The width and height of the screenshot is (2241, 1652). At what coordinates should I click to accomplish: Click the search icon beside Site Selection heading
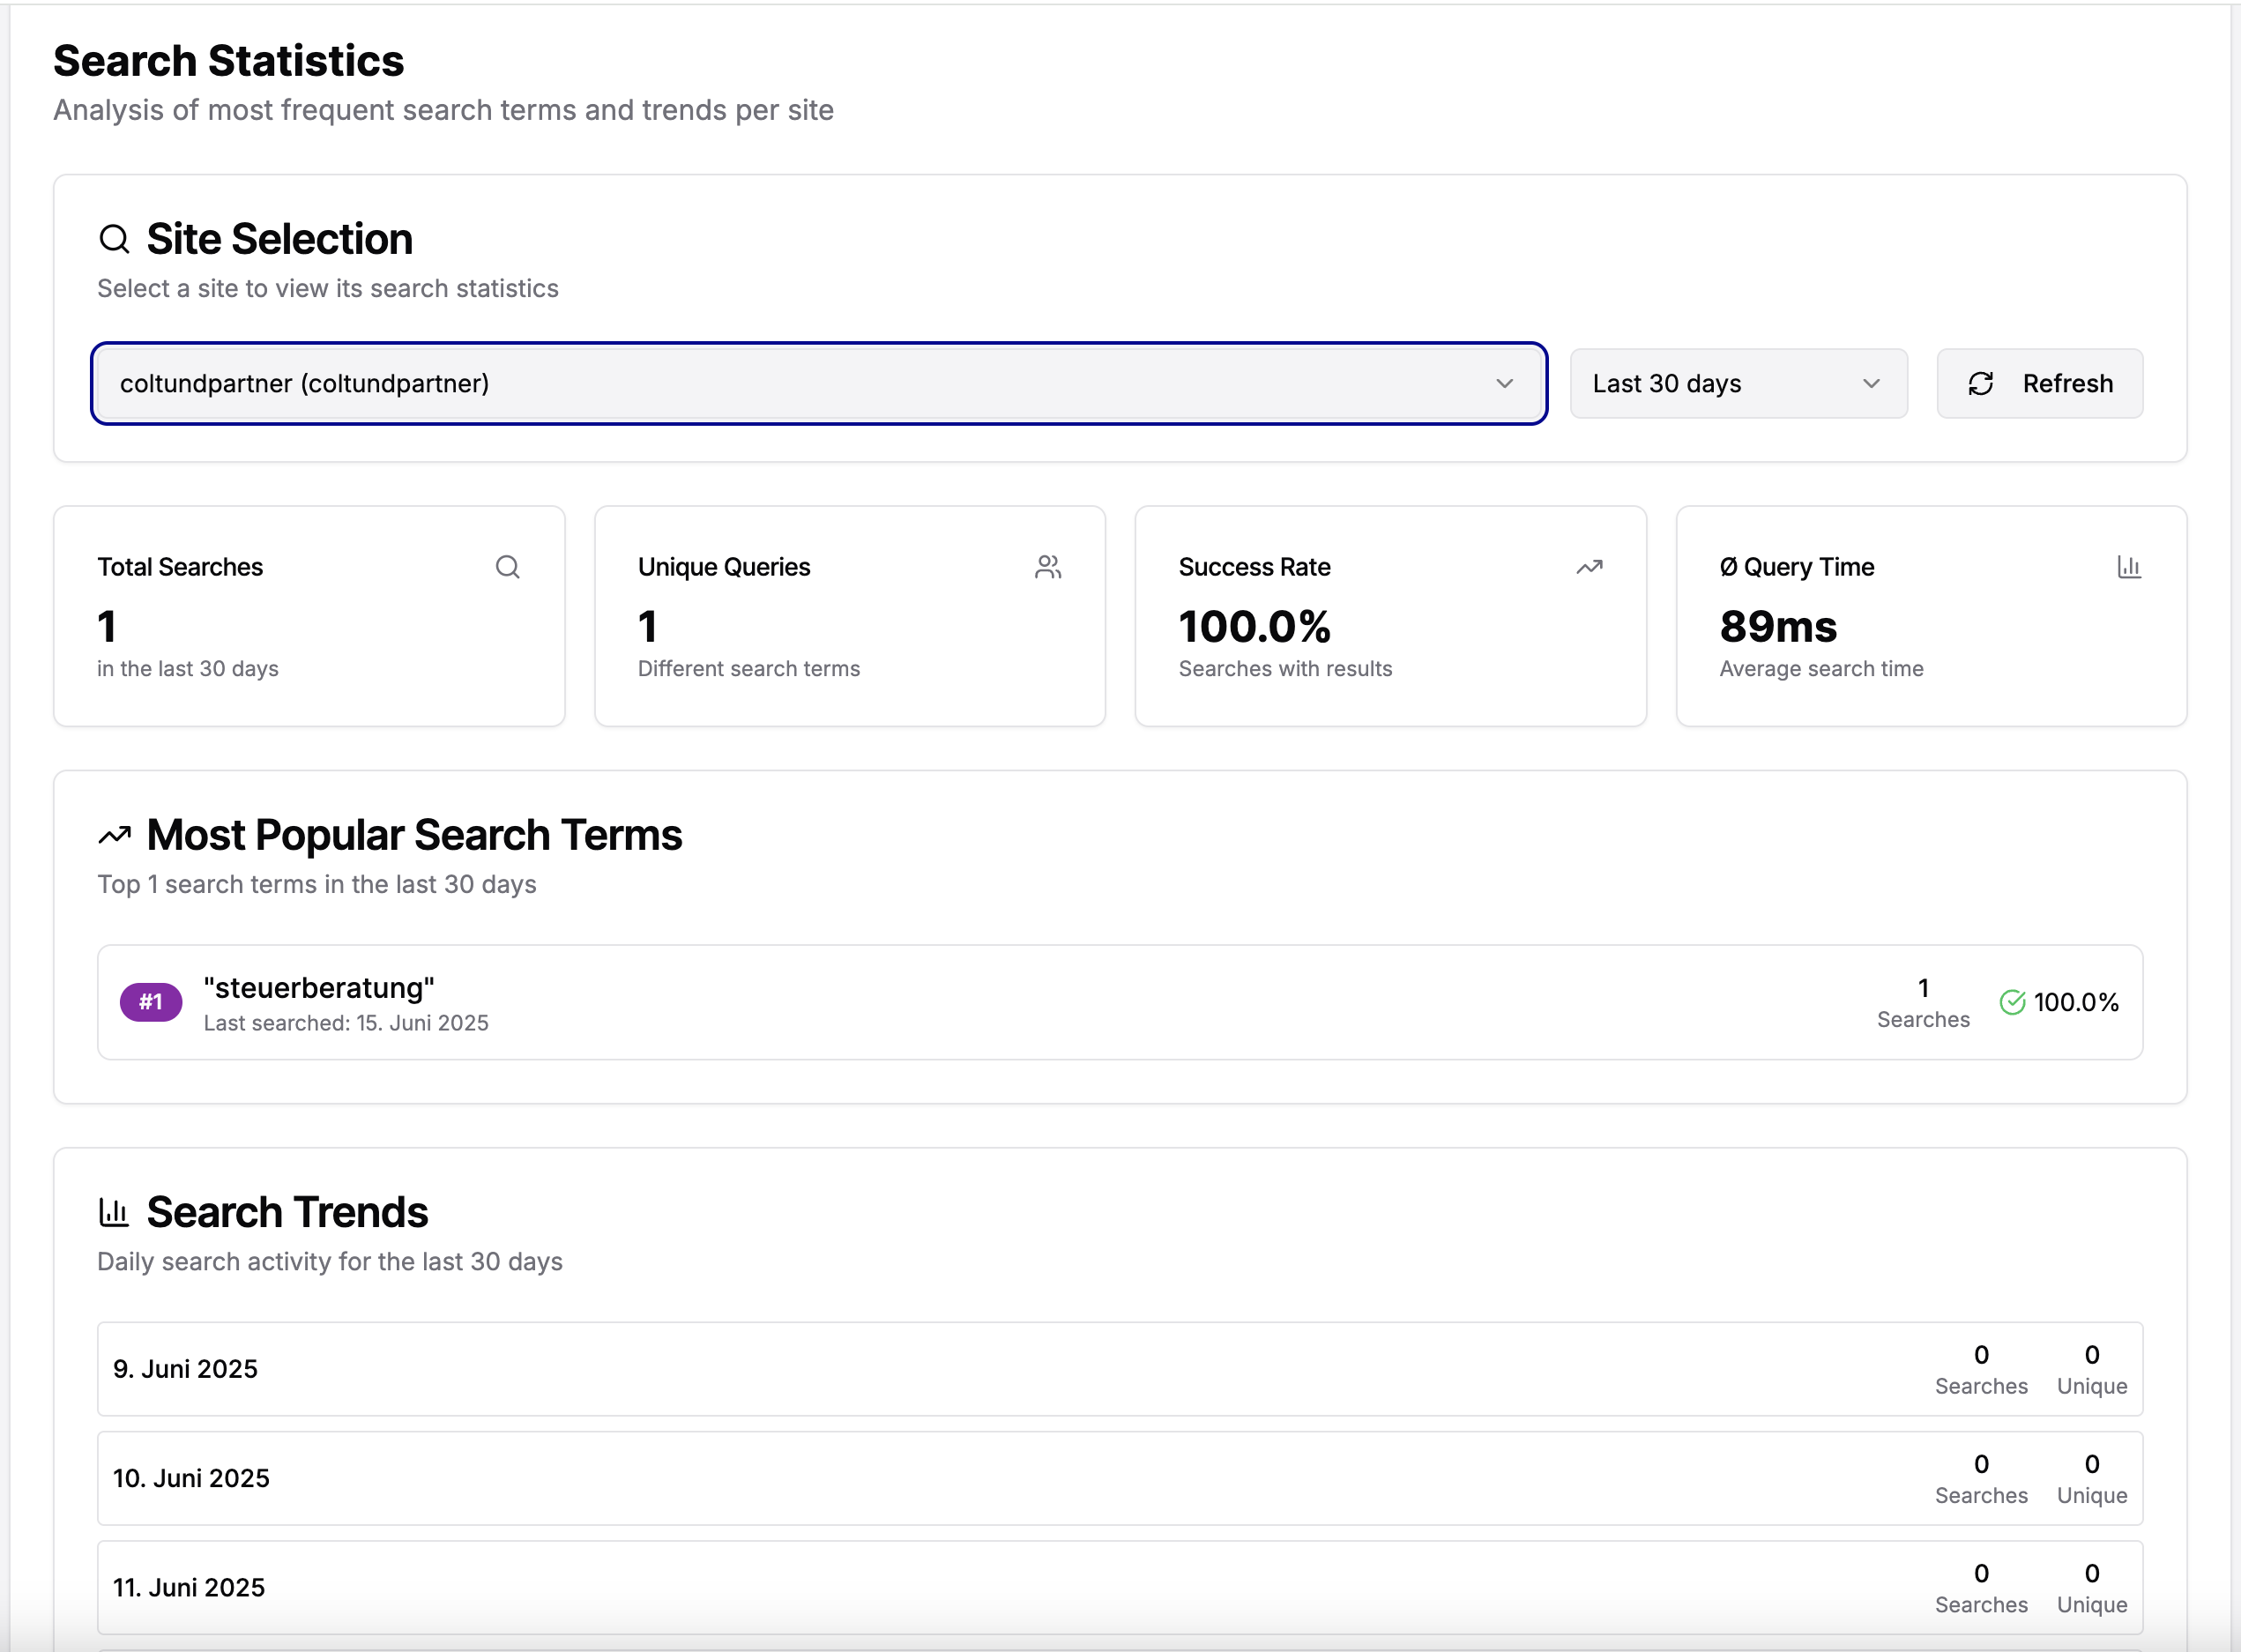(113, 239)
